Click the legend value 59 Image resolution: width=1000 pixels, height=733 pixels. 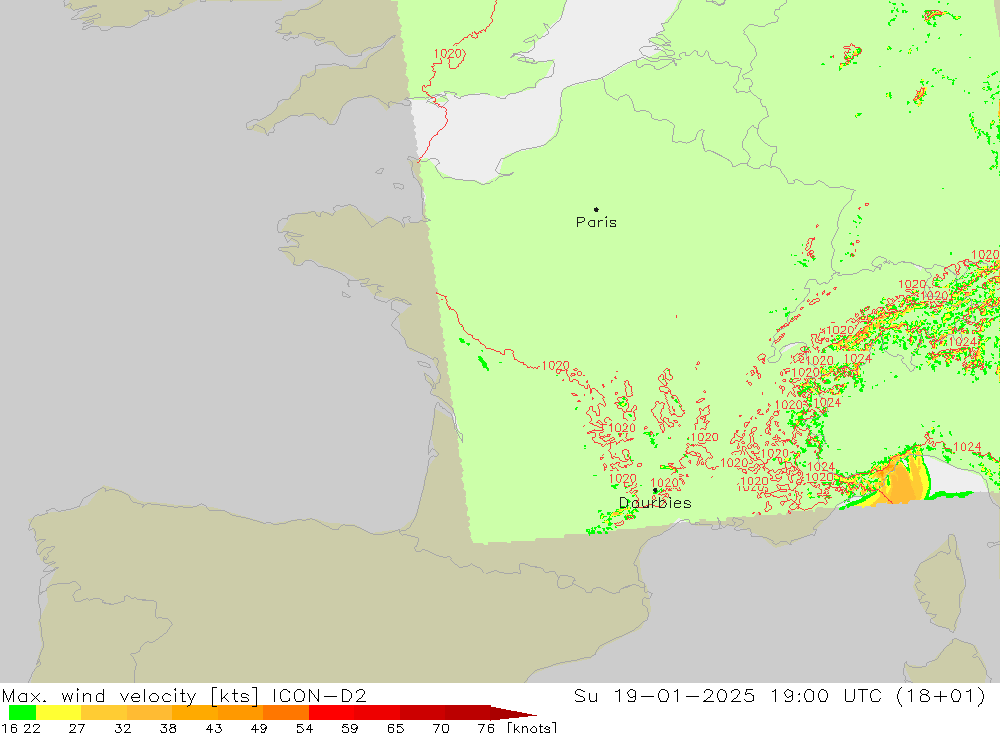(349, 728)
